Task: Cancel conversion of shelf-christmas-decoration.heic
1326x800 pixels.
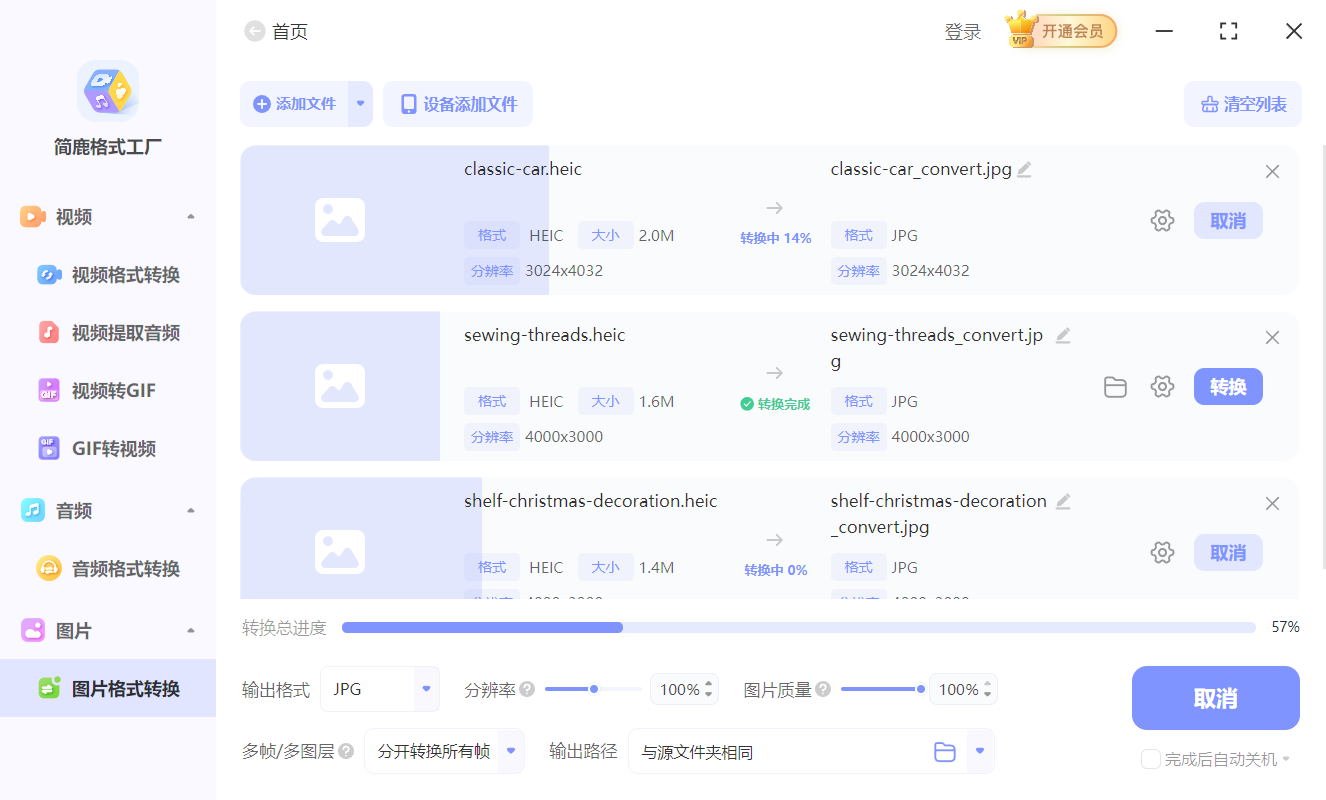Action: coord(1228,553)
